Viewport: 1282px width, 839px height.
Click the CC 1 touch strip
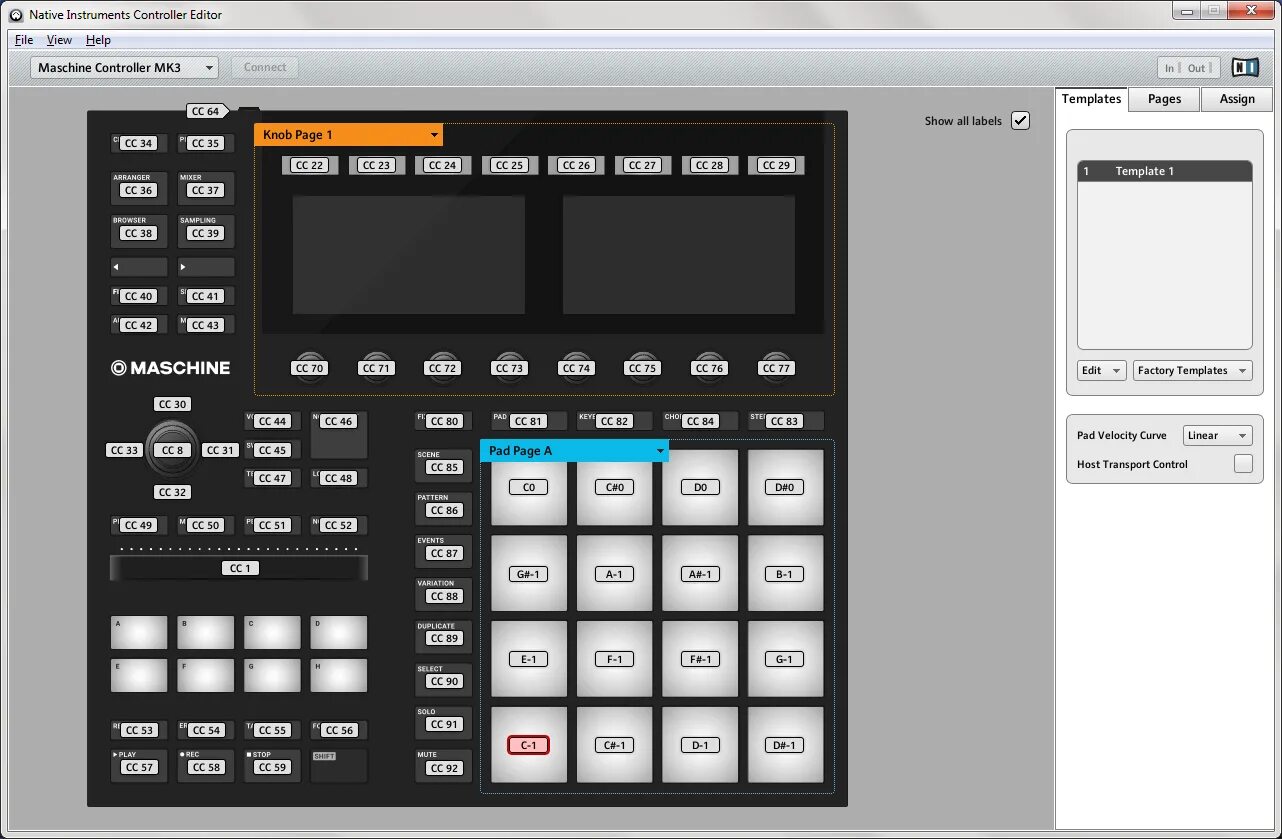pyautogui.click(x=239, y=568)
